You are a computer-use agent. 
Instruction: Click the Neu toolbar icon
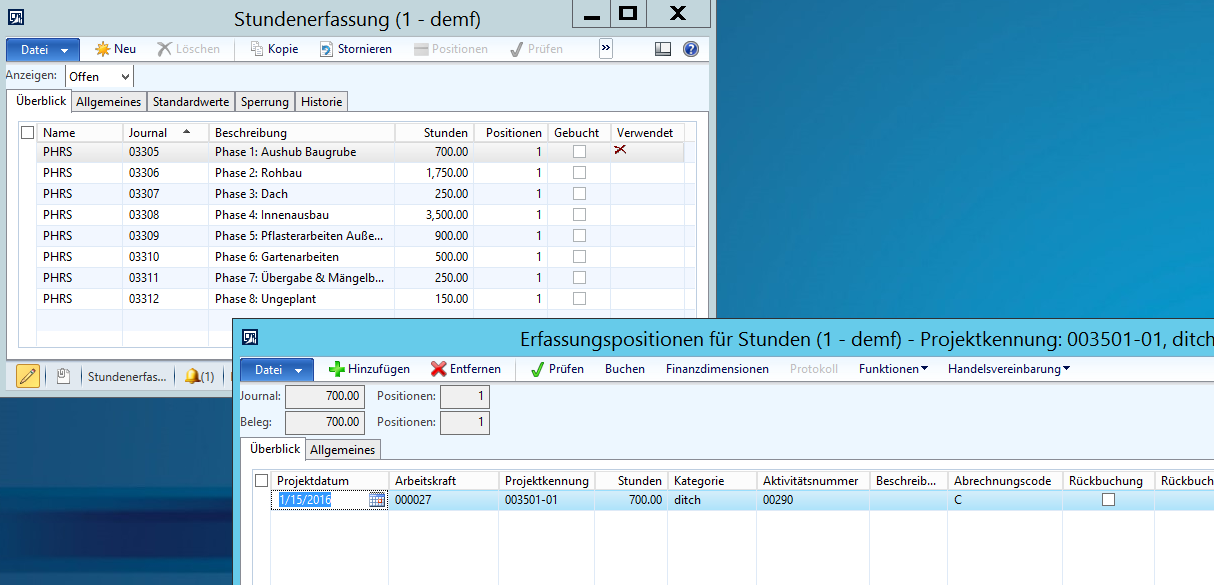point(103,49)
